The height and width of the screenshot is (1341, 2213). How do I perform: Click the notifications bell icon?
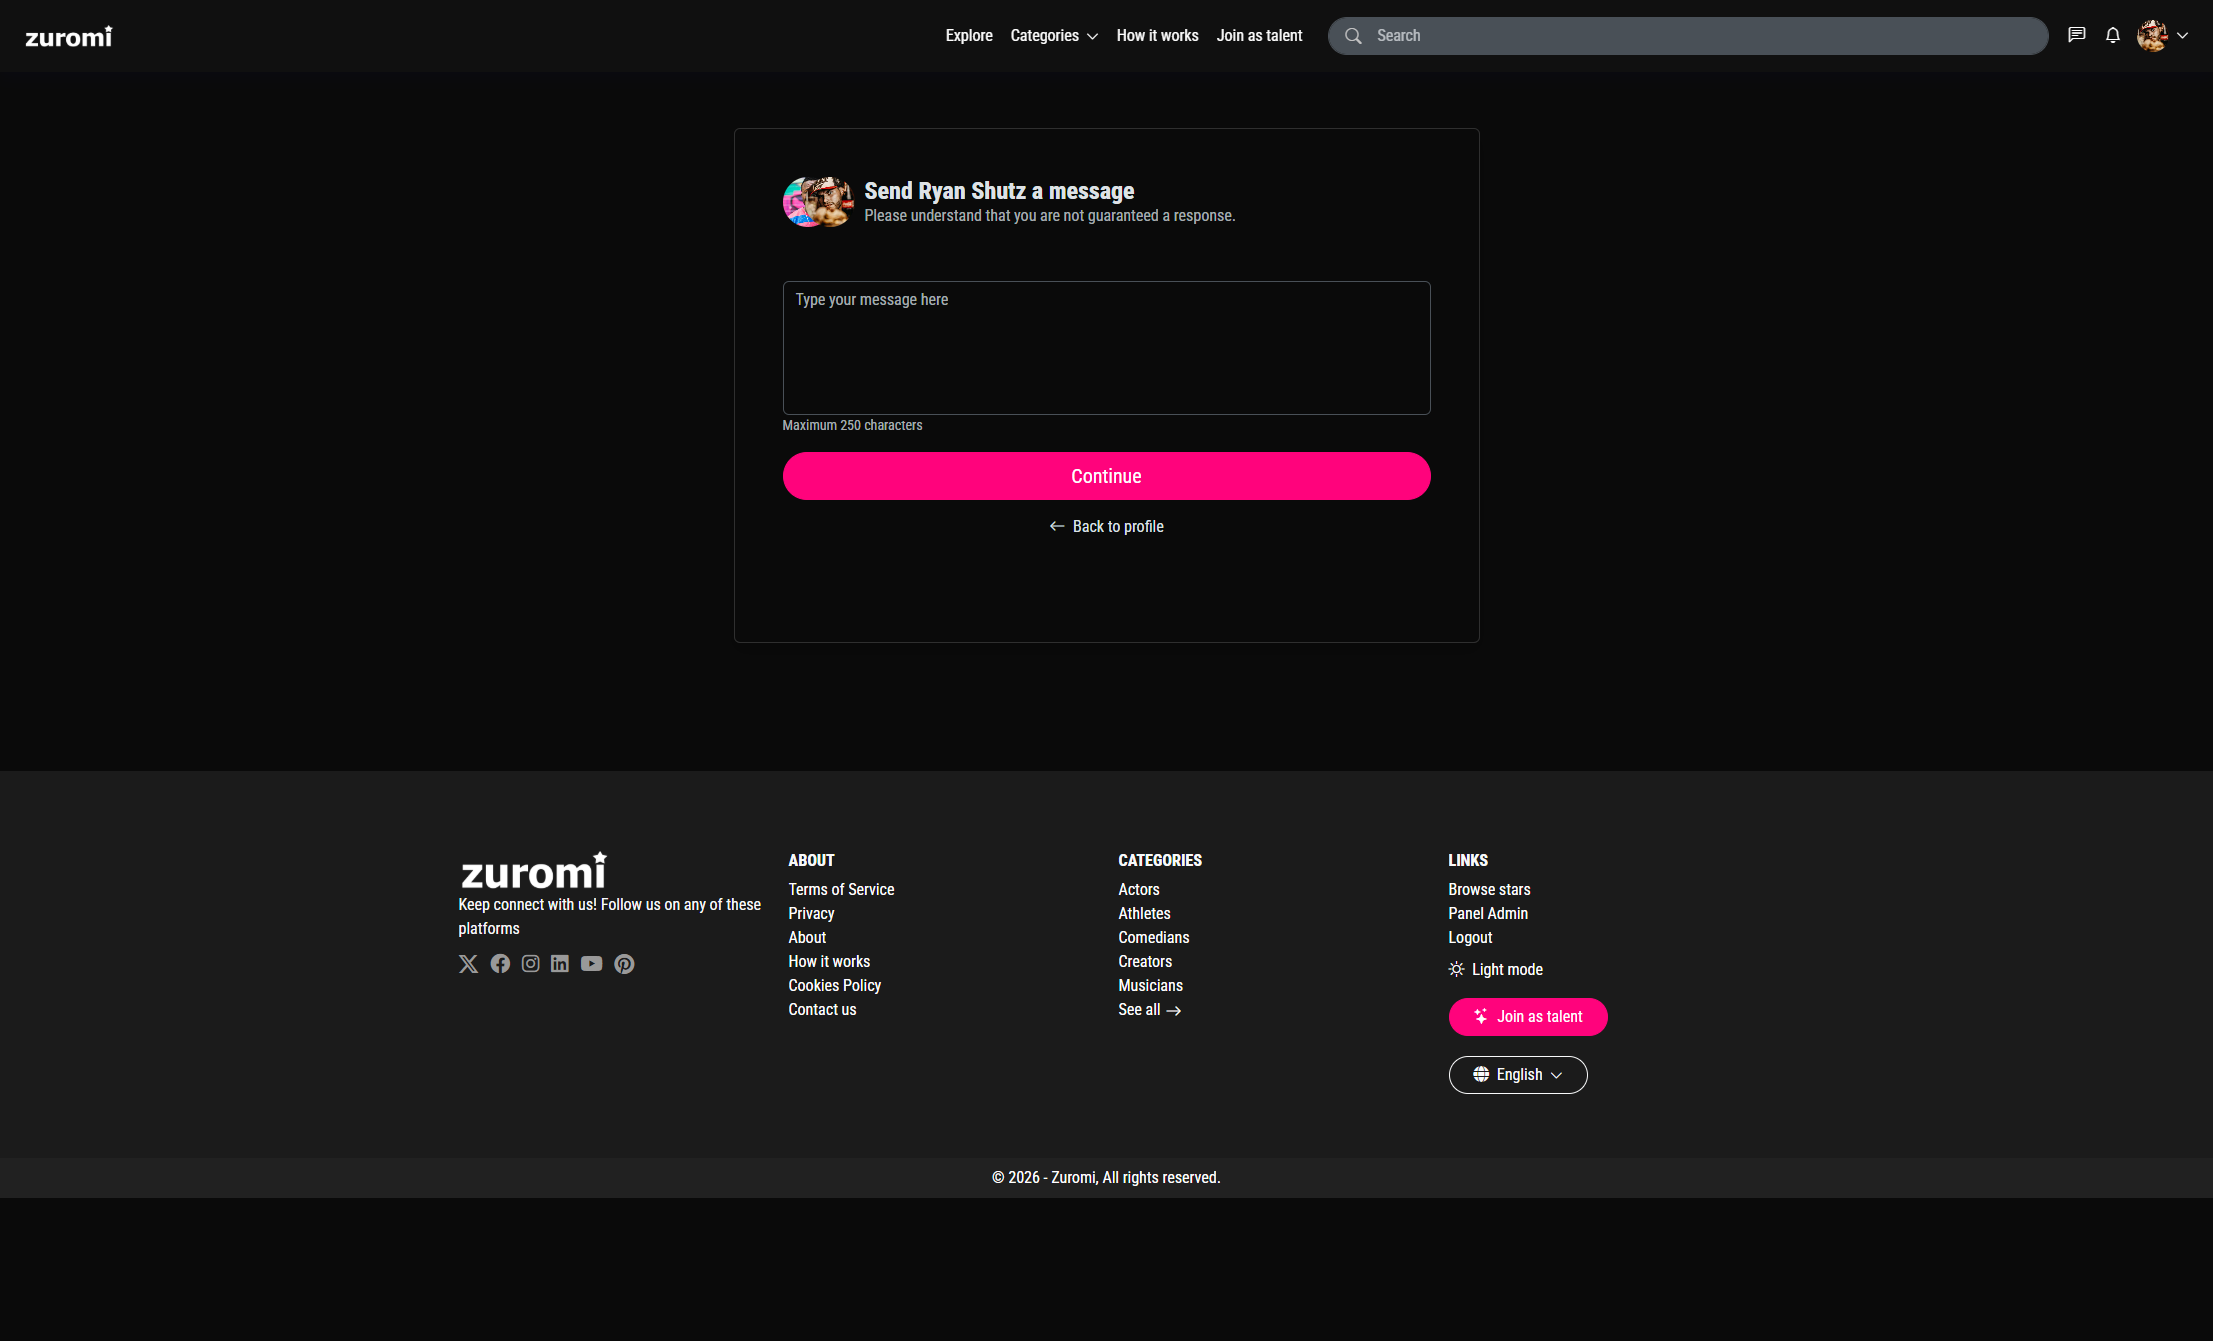click(x=2112, y=35)
